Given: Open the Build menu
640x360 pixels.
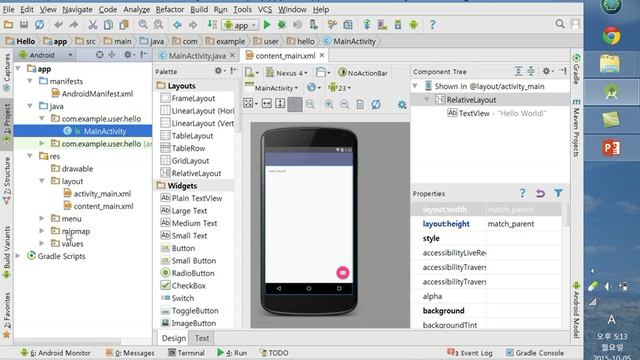Looking at the screenshot, I should 199,9.
